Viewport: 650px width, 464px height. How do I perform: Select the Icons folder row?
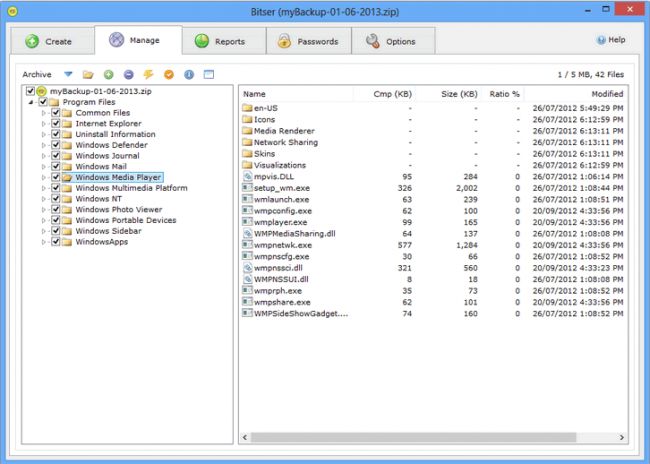click(433, 119)
